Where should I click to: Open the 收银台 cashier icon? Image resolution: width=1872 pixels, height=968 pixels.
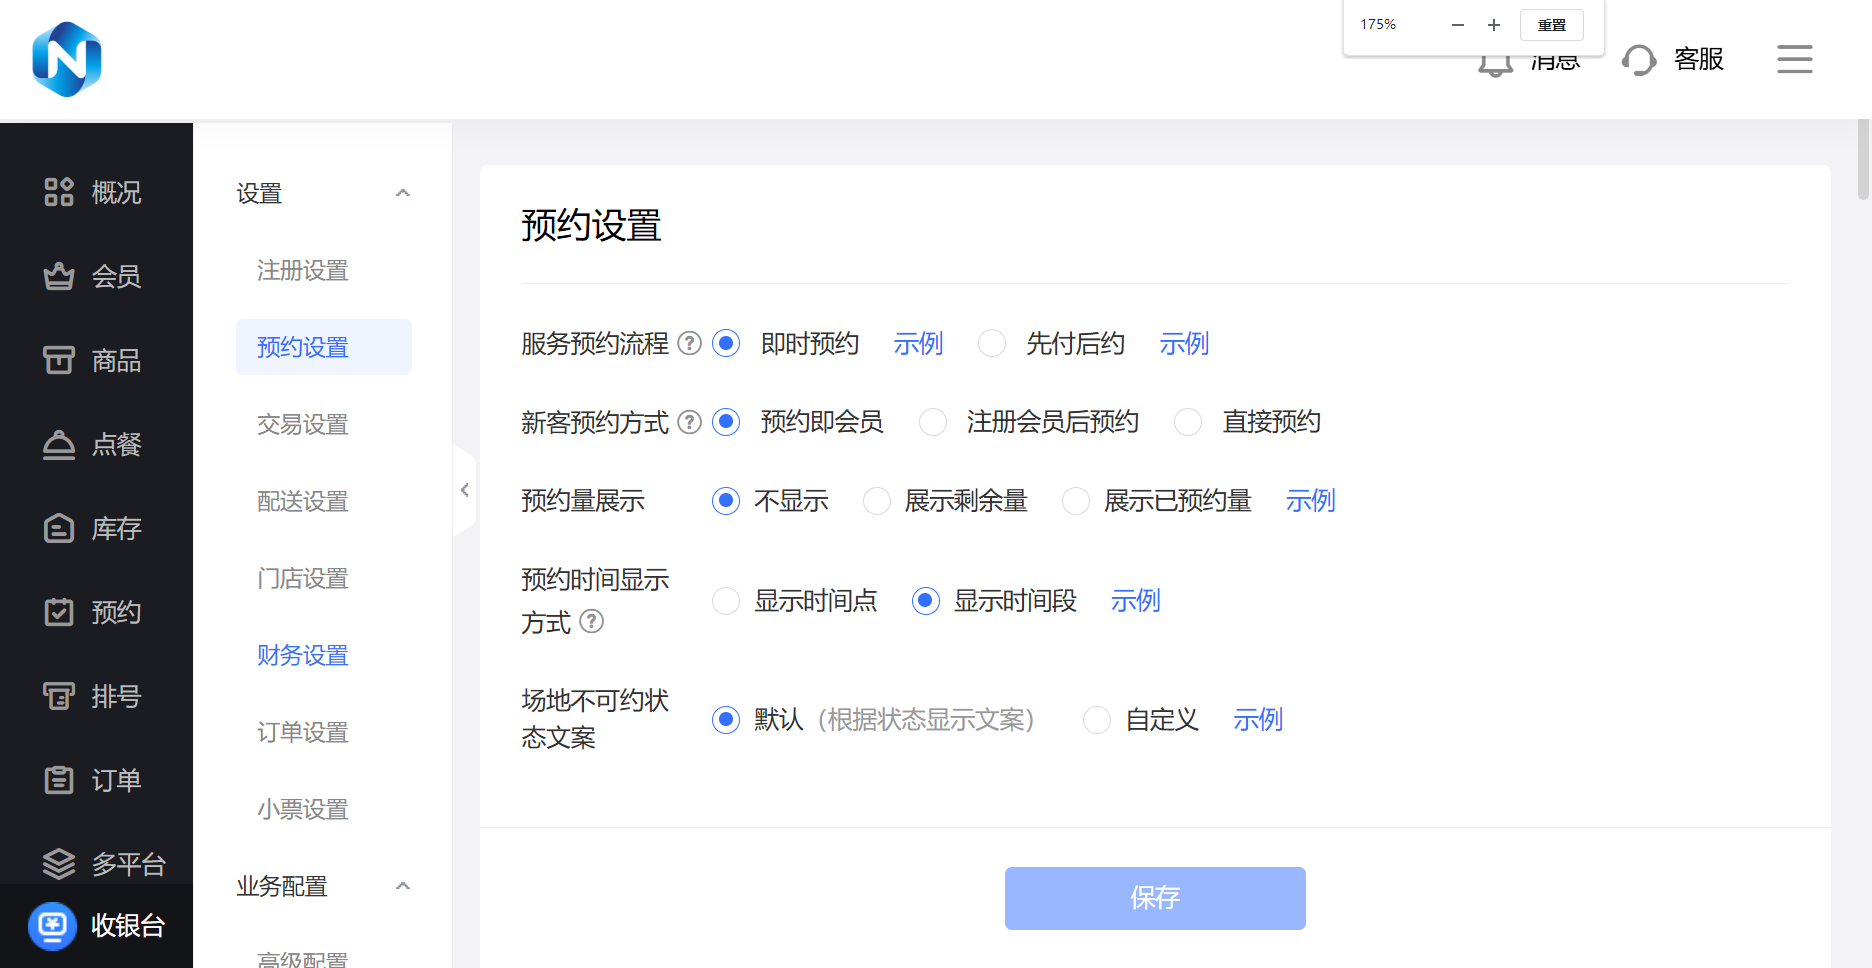click(x=52, y=926)
